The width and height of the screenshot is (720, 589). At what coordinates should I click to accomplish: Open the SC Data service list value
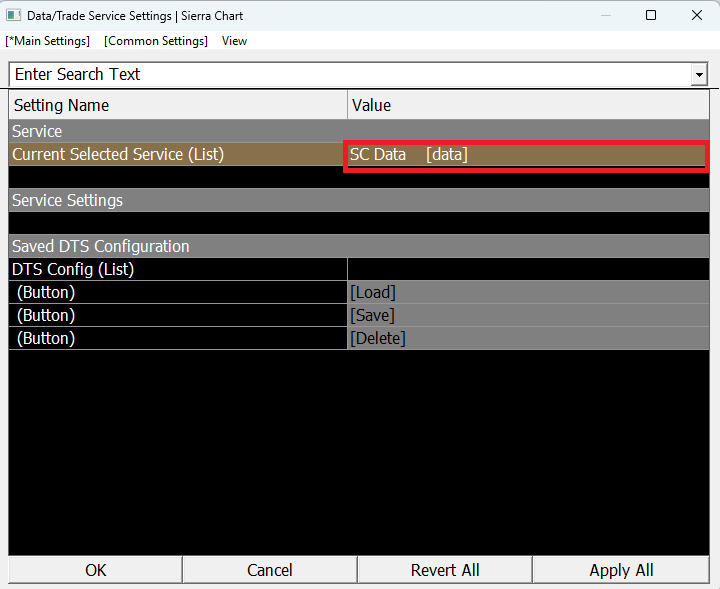(526, 155)
